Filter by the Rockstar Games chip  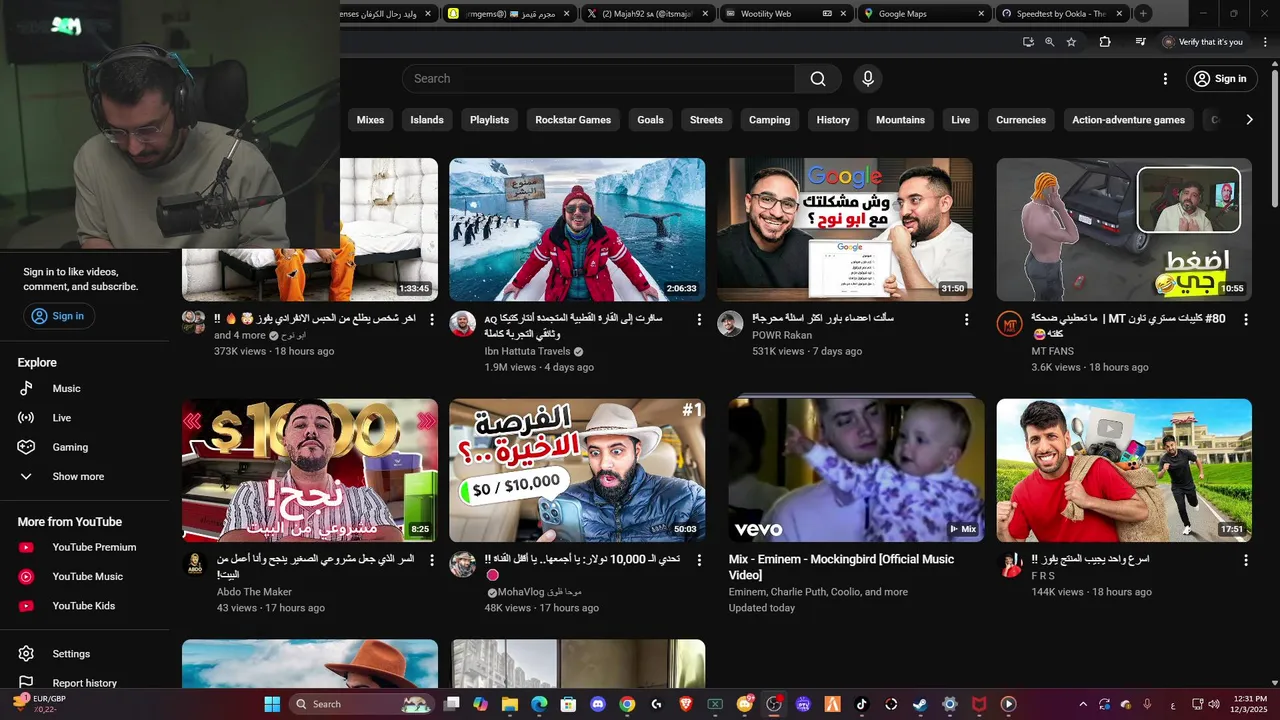(x=573, y=120)
